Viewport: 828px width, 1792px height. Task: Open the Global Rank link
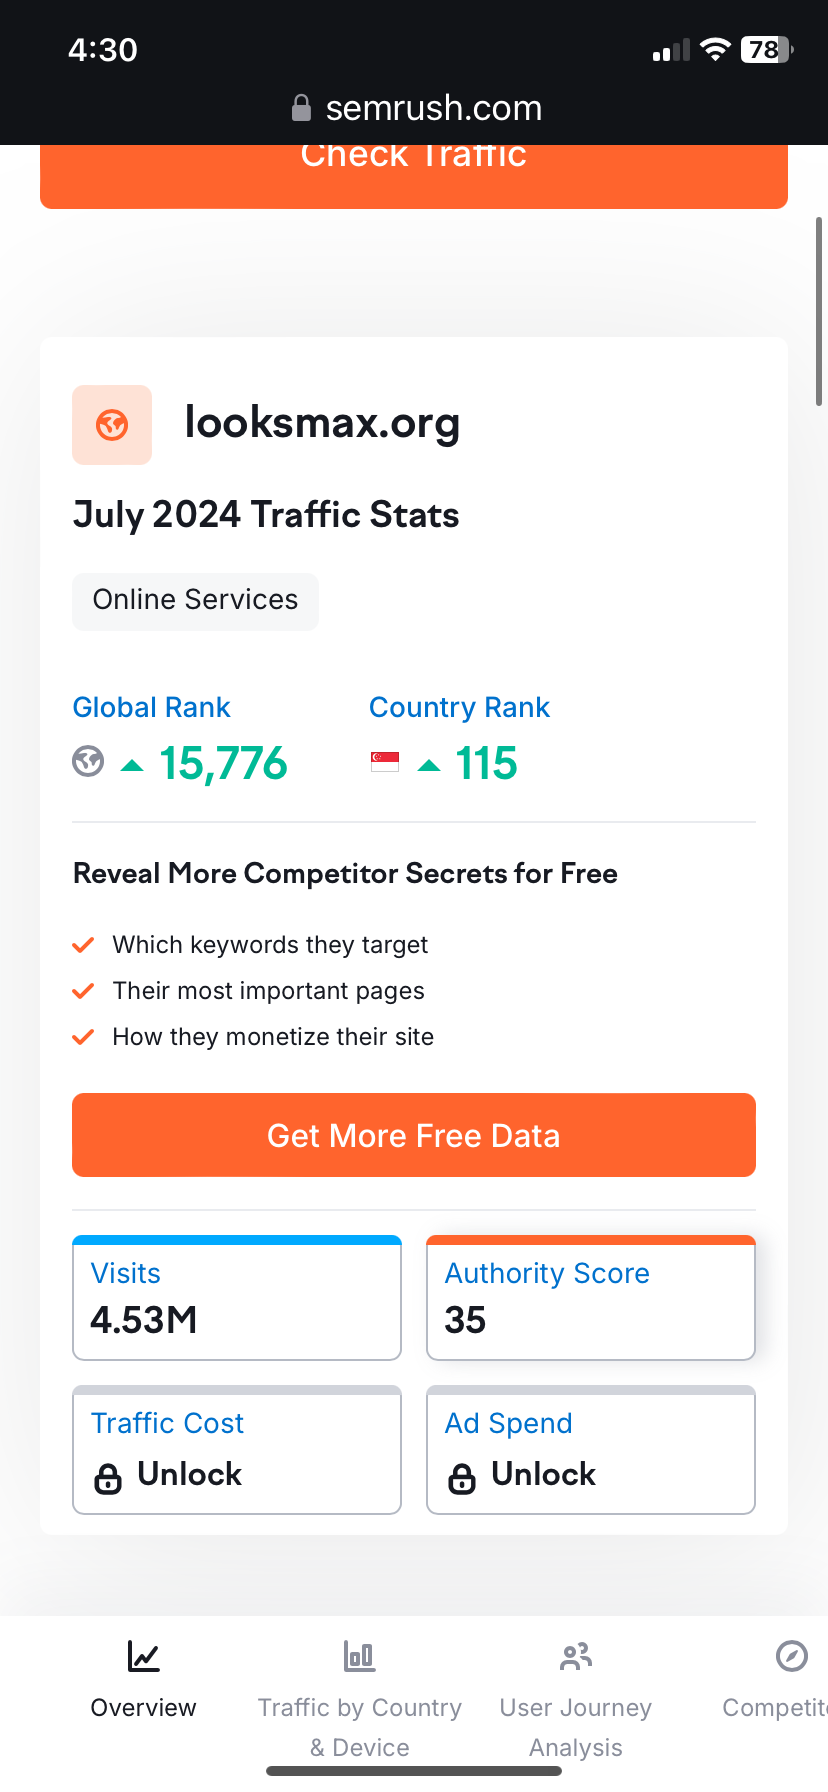point(152,708)
